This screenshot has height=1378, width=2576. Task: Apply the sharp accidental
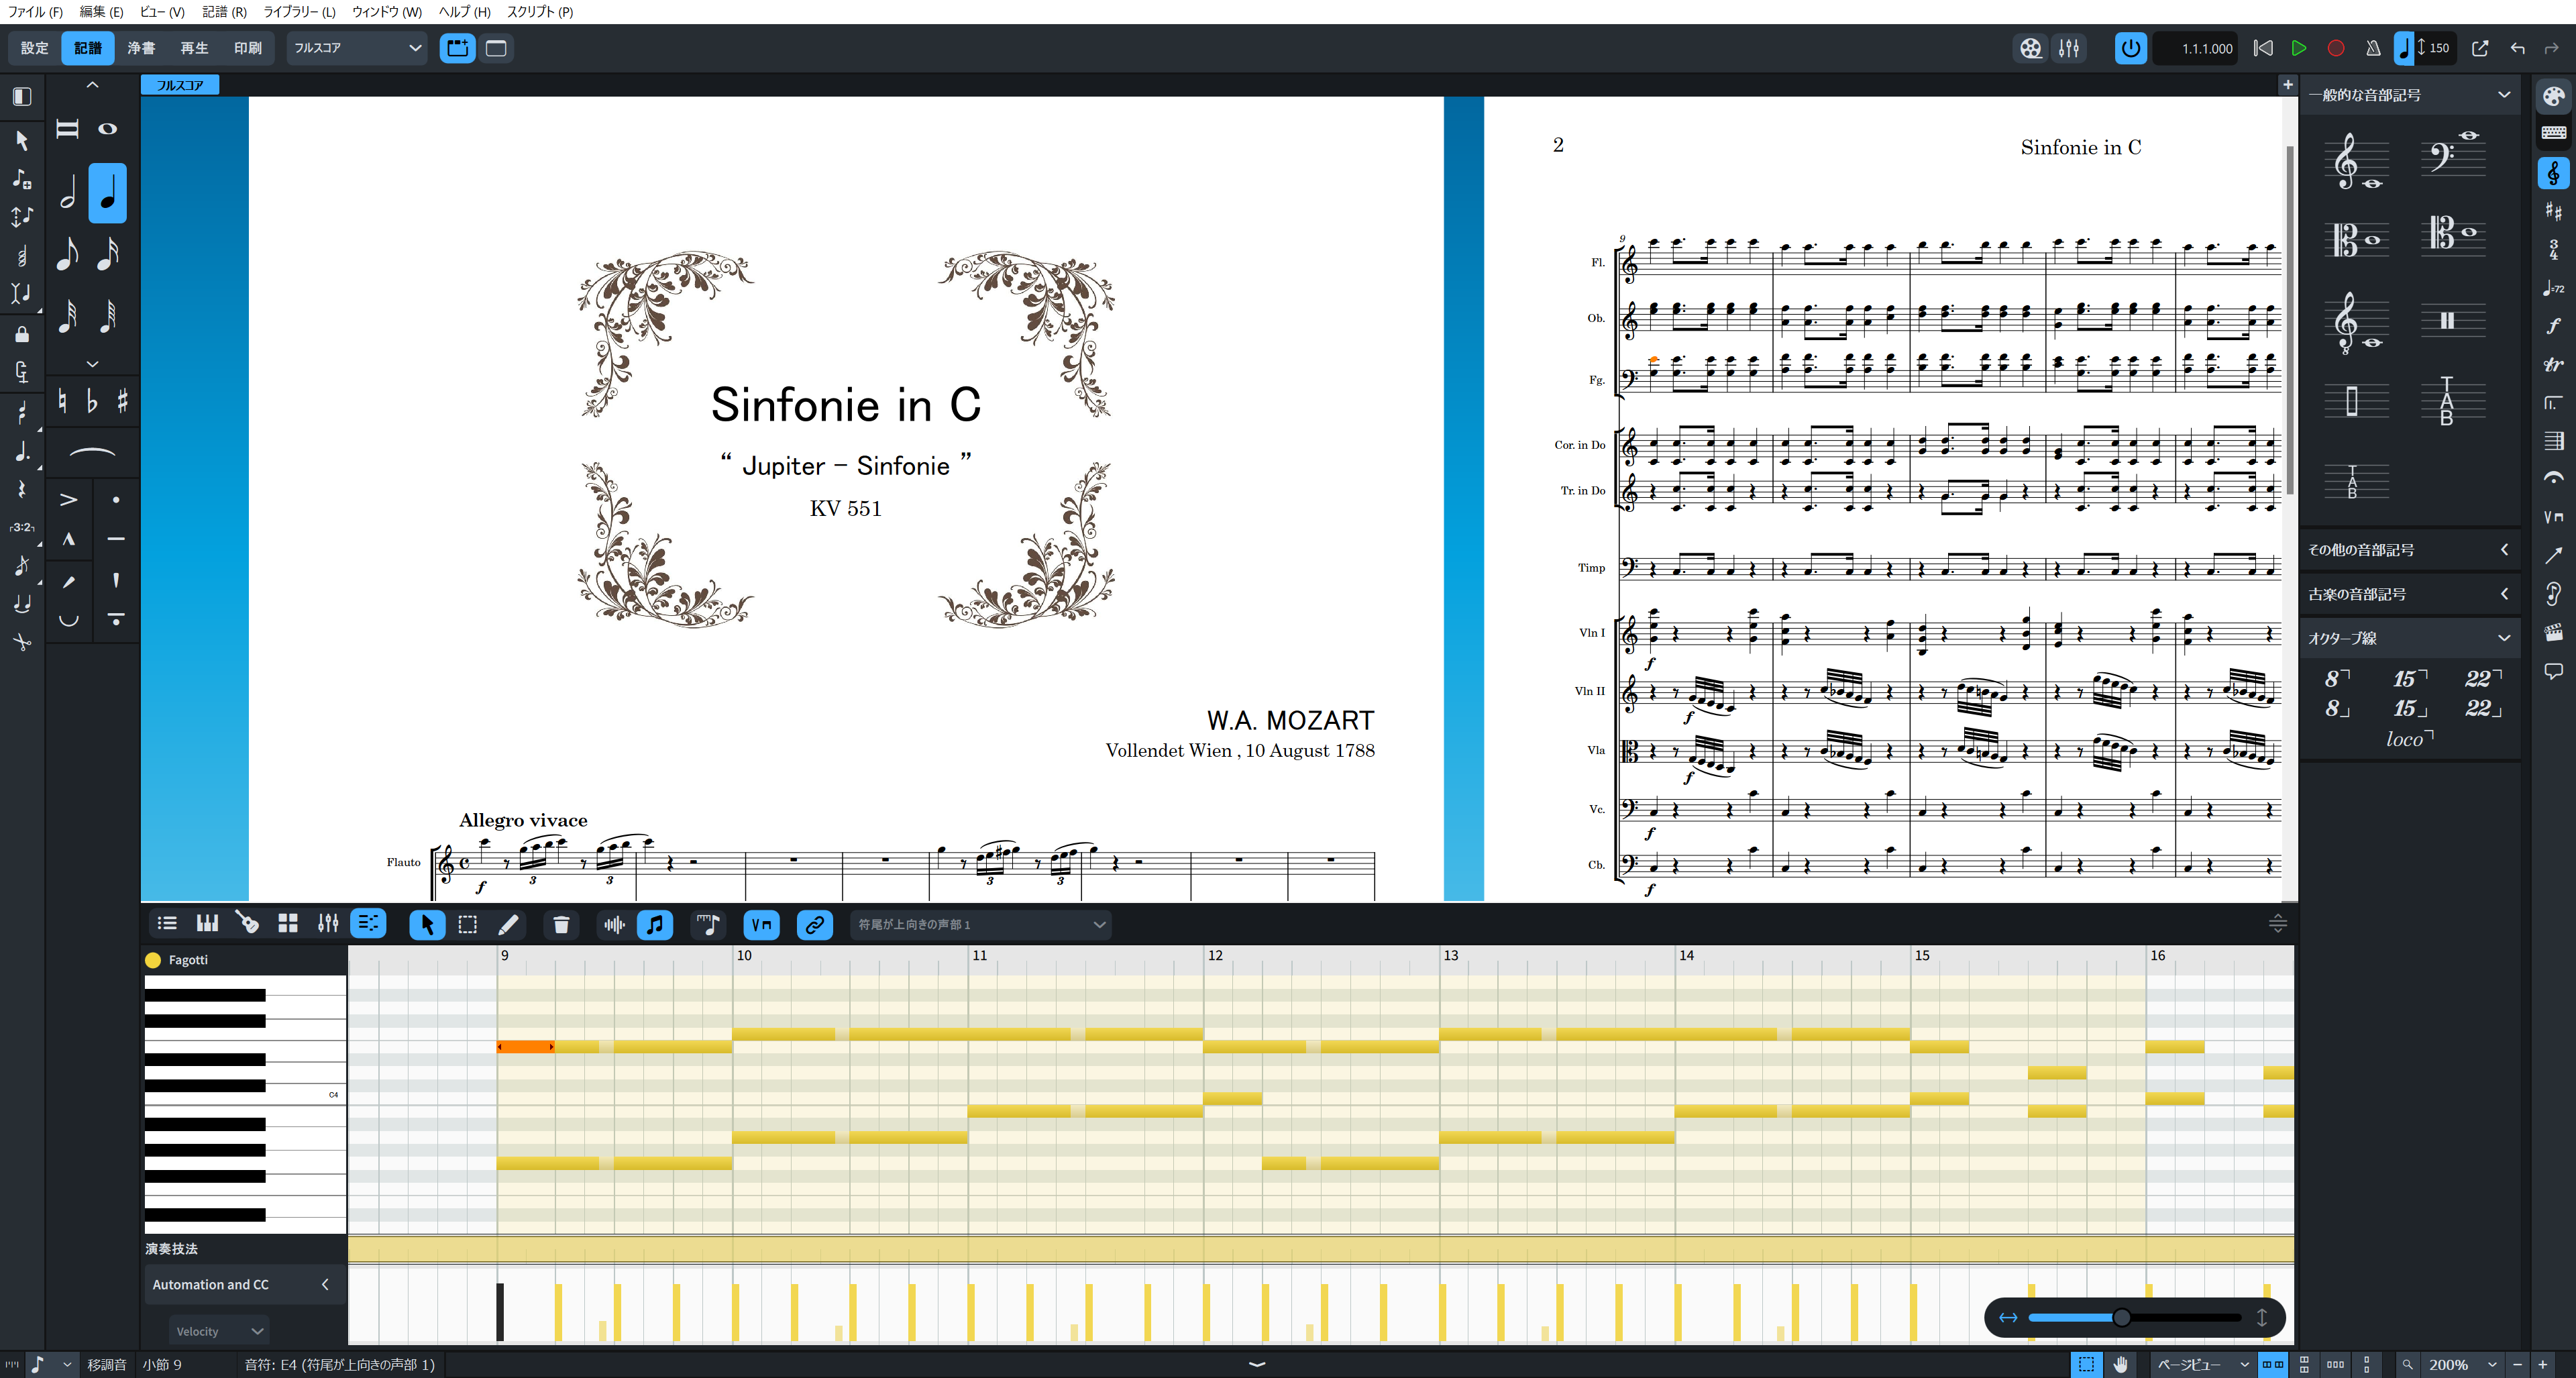122,401
